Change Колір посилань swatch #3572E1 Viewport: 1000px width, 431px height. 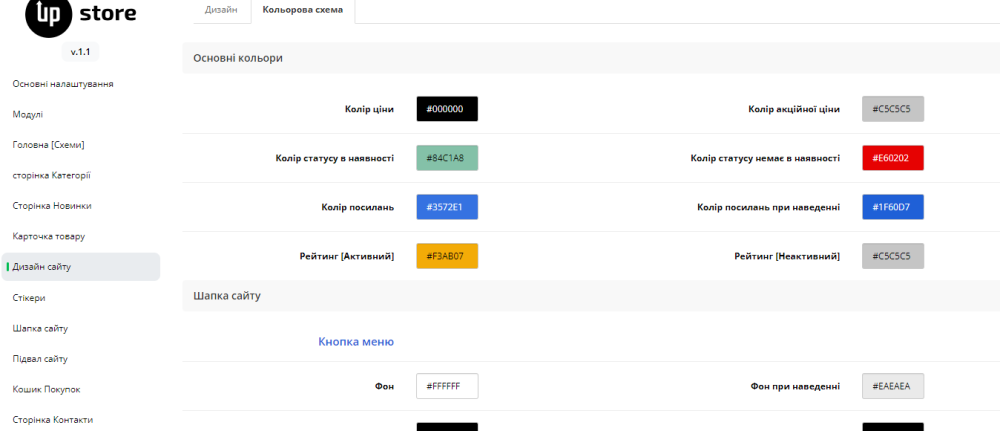click(x=447, y=207)
